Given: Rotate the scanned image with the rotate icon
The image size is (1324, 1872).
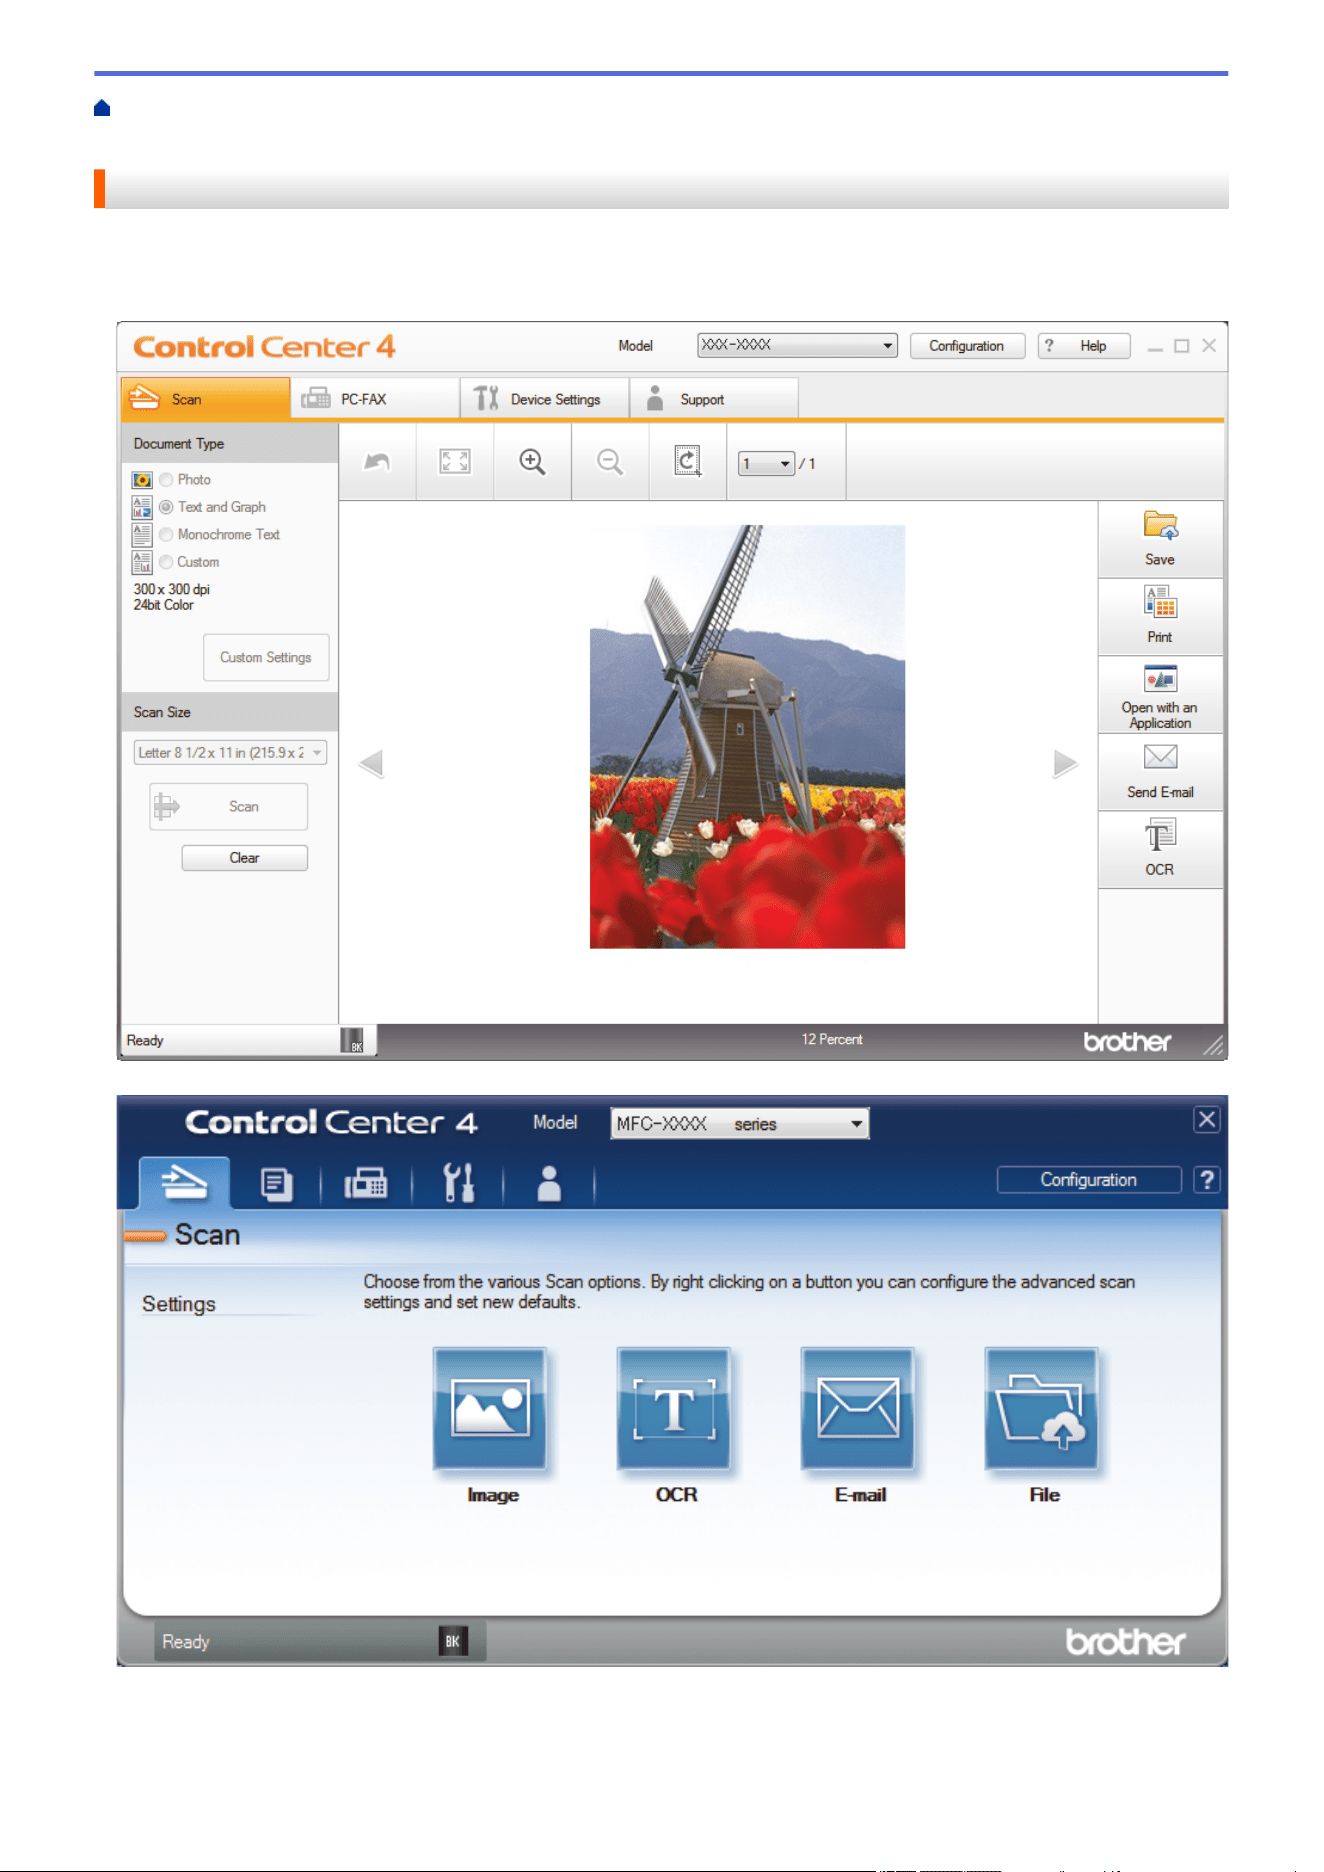Looking at the screenshot, I should 688,461.
